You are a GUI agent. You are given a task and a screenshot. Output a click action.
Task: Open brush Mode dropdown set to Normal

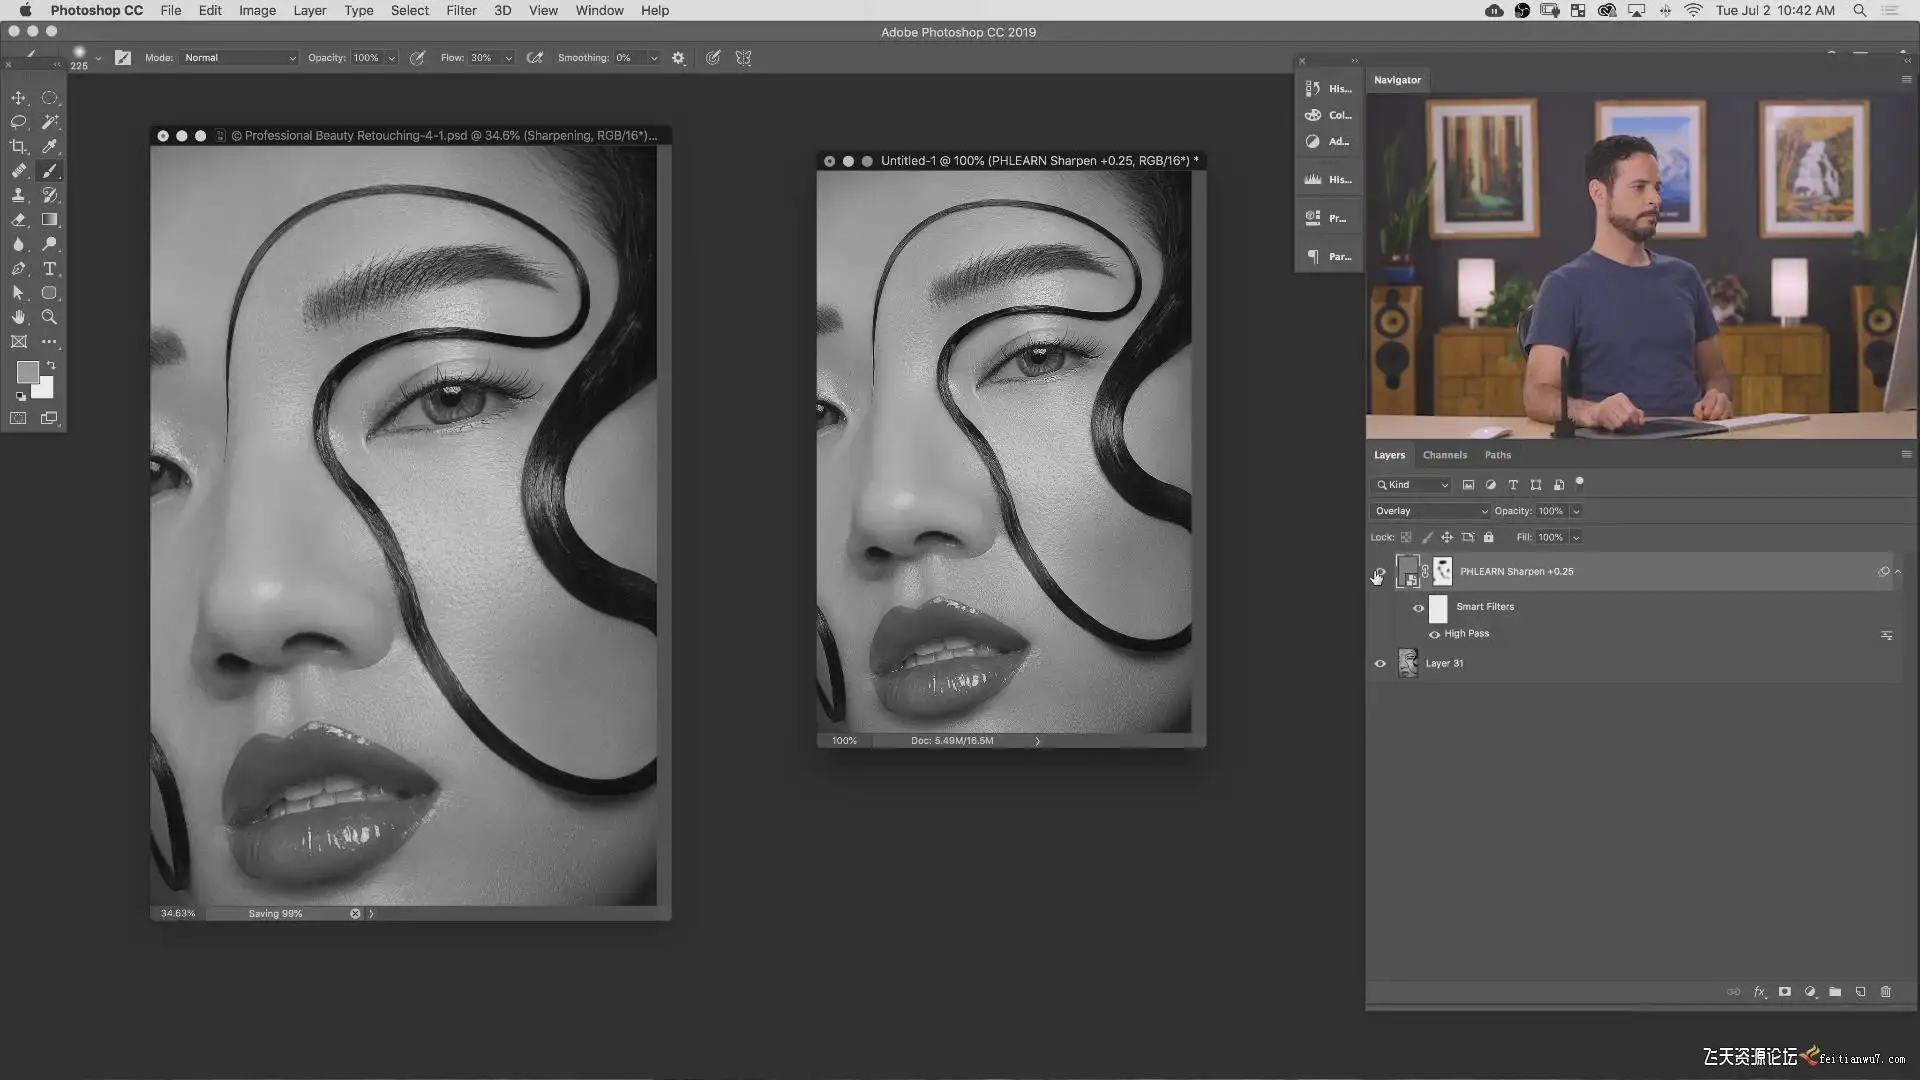pyautogui.click(x=239, y=58)
